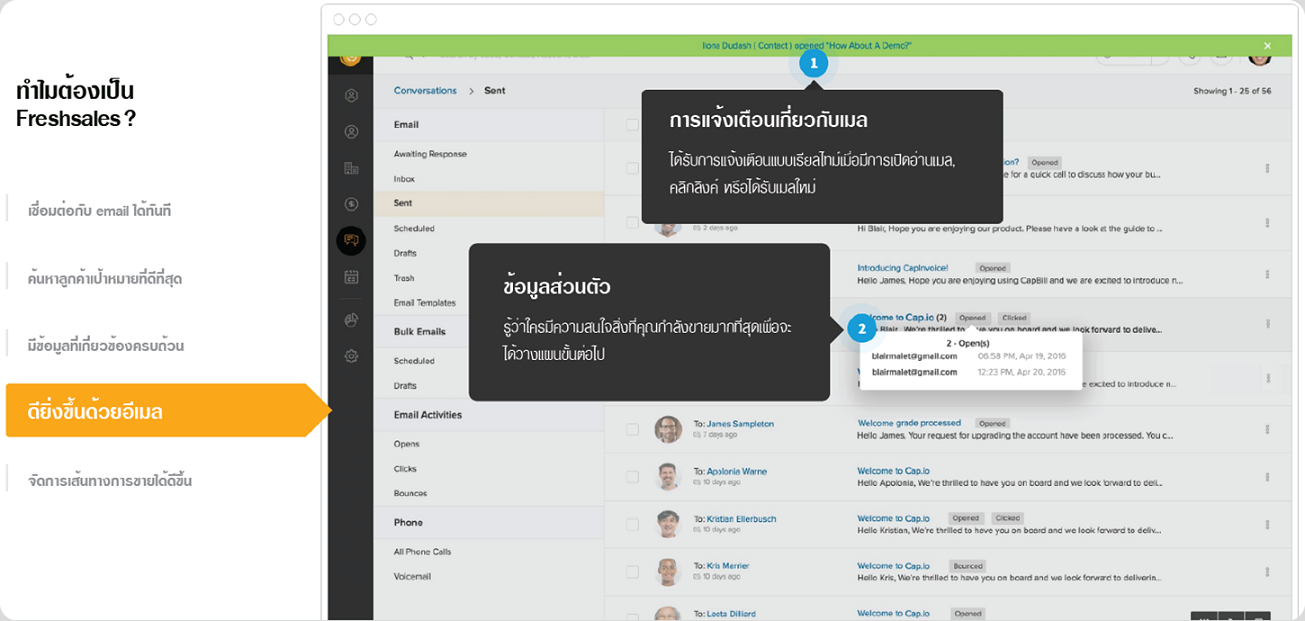Open the Reports pie chart icon

click(351, 320)
